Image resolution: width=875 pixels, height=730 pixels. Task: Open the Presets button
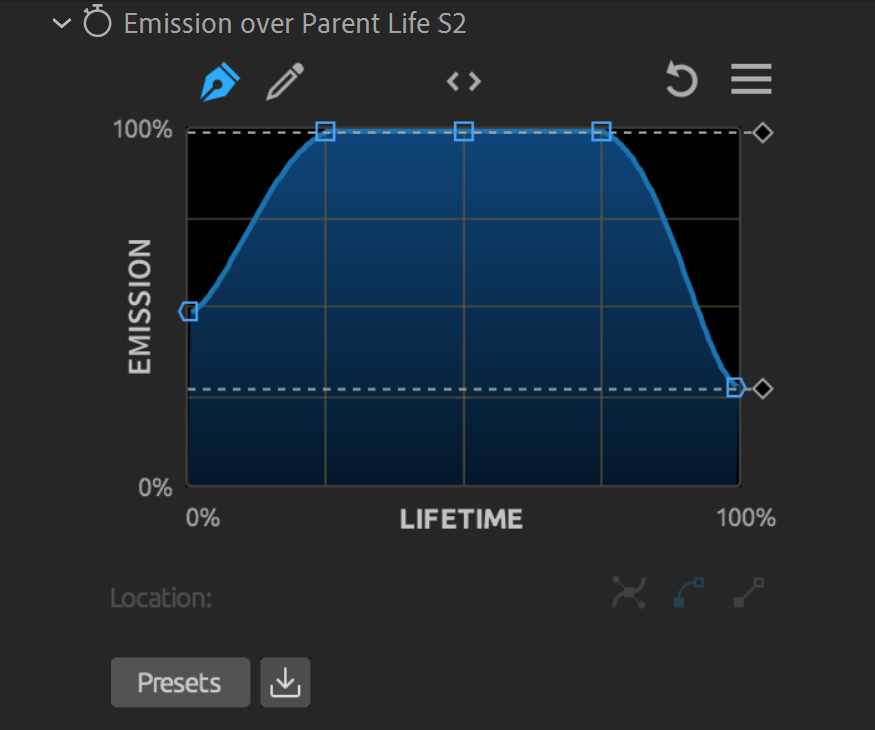pos(180,682)
